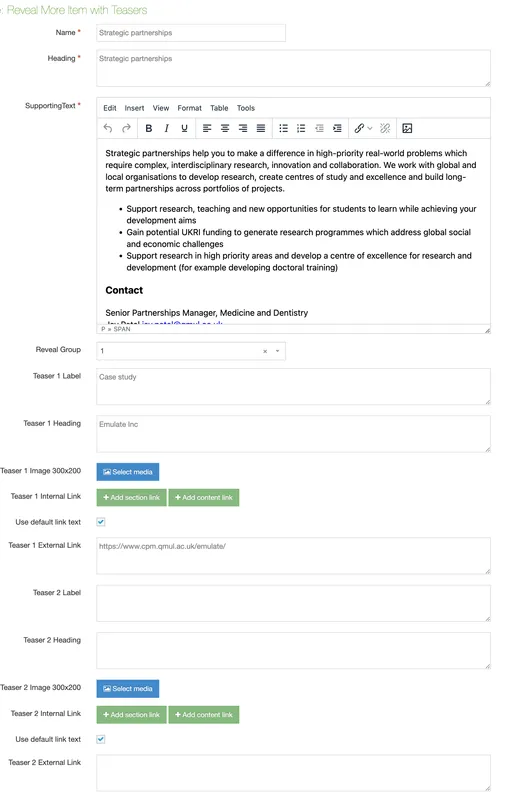Insert a bulleted list

pos(283,128)
